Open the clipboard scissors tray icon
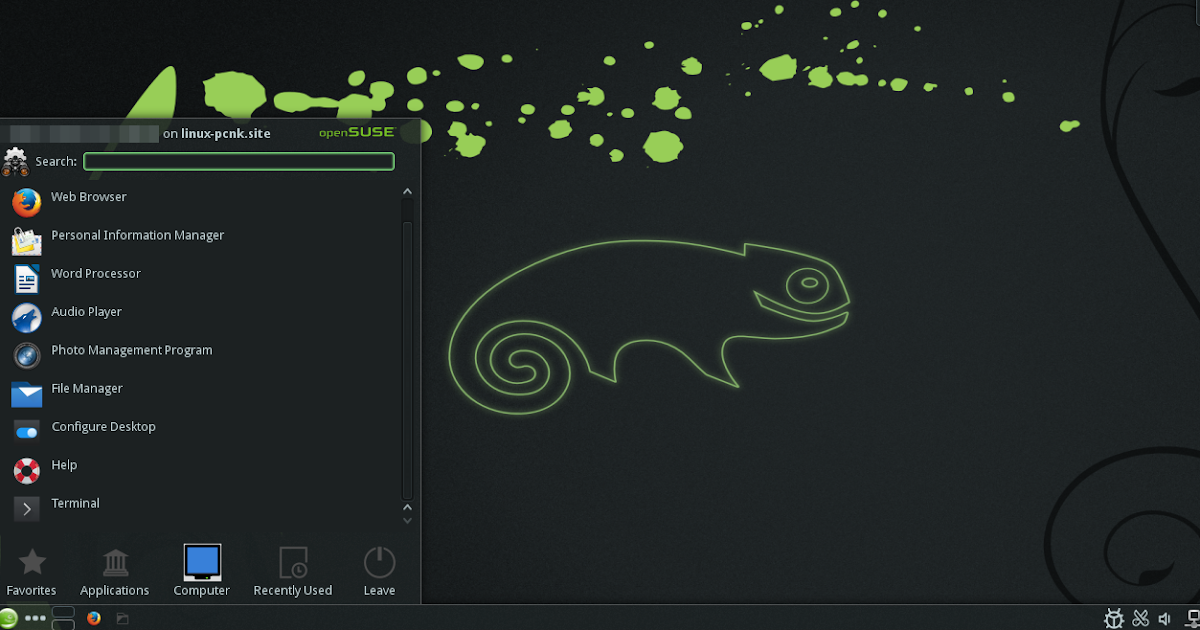Image resolution: width=1200 pixels, height=630 pixels. [1141, 618]
